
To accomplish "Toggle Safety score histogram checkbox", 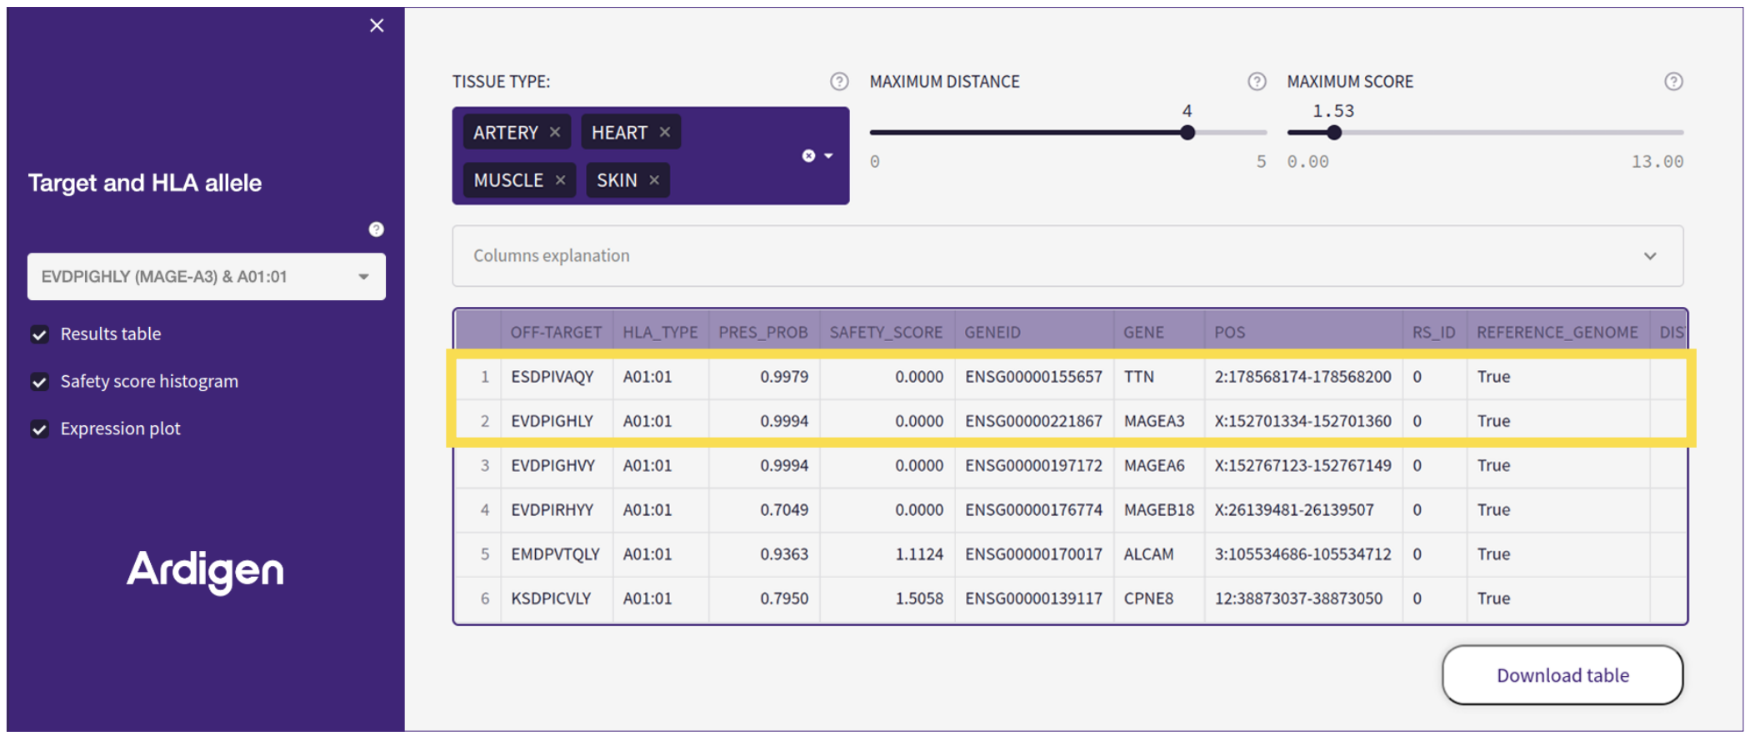I will [x=40, y=382].
